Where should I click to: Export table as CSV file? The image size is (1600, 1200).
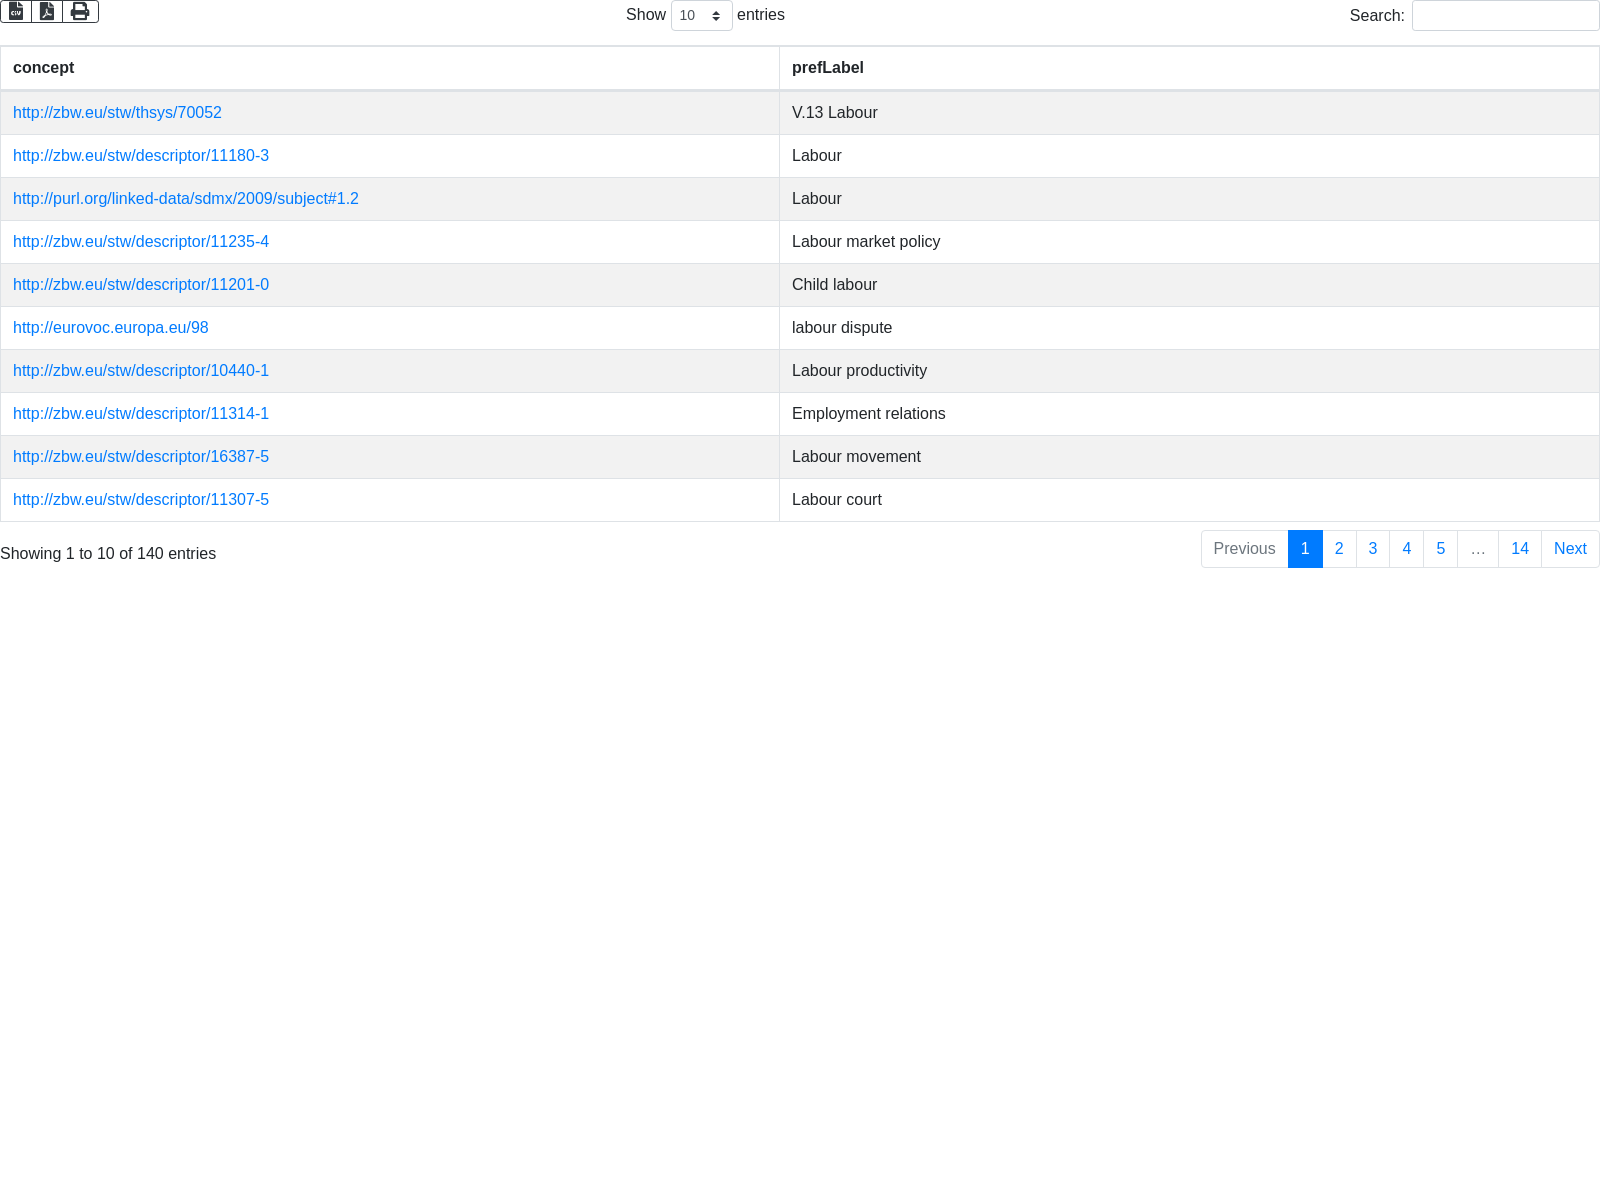(x=16, y=11)
